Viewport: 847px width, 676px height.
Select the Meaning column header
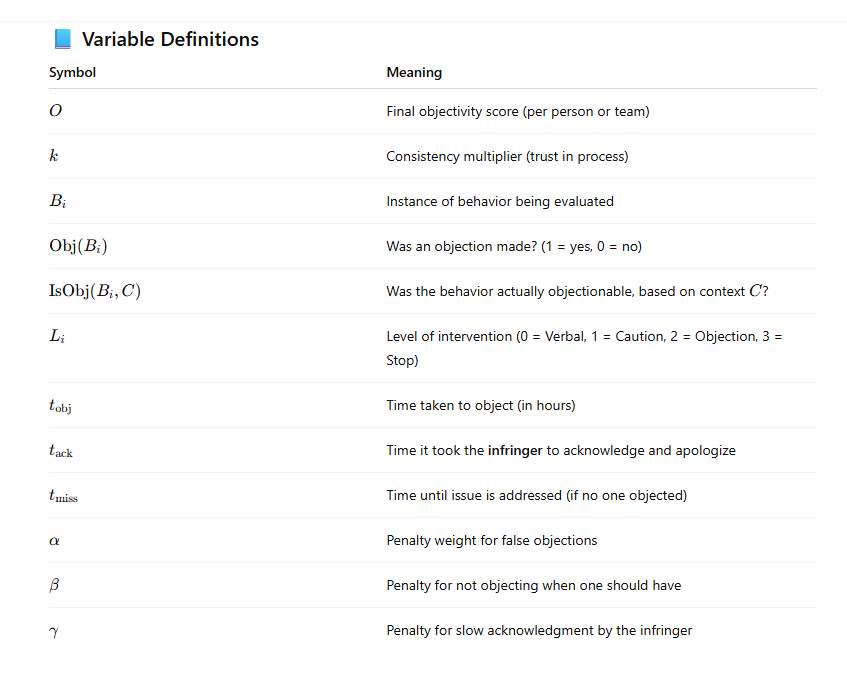coord(414,73)
